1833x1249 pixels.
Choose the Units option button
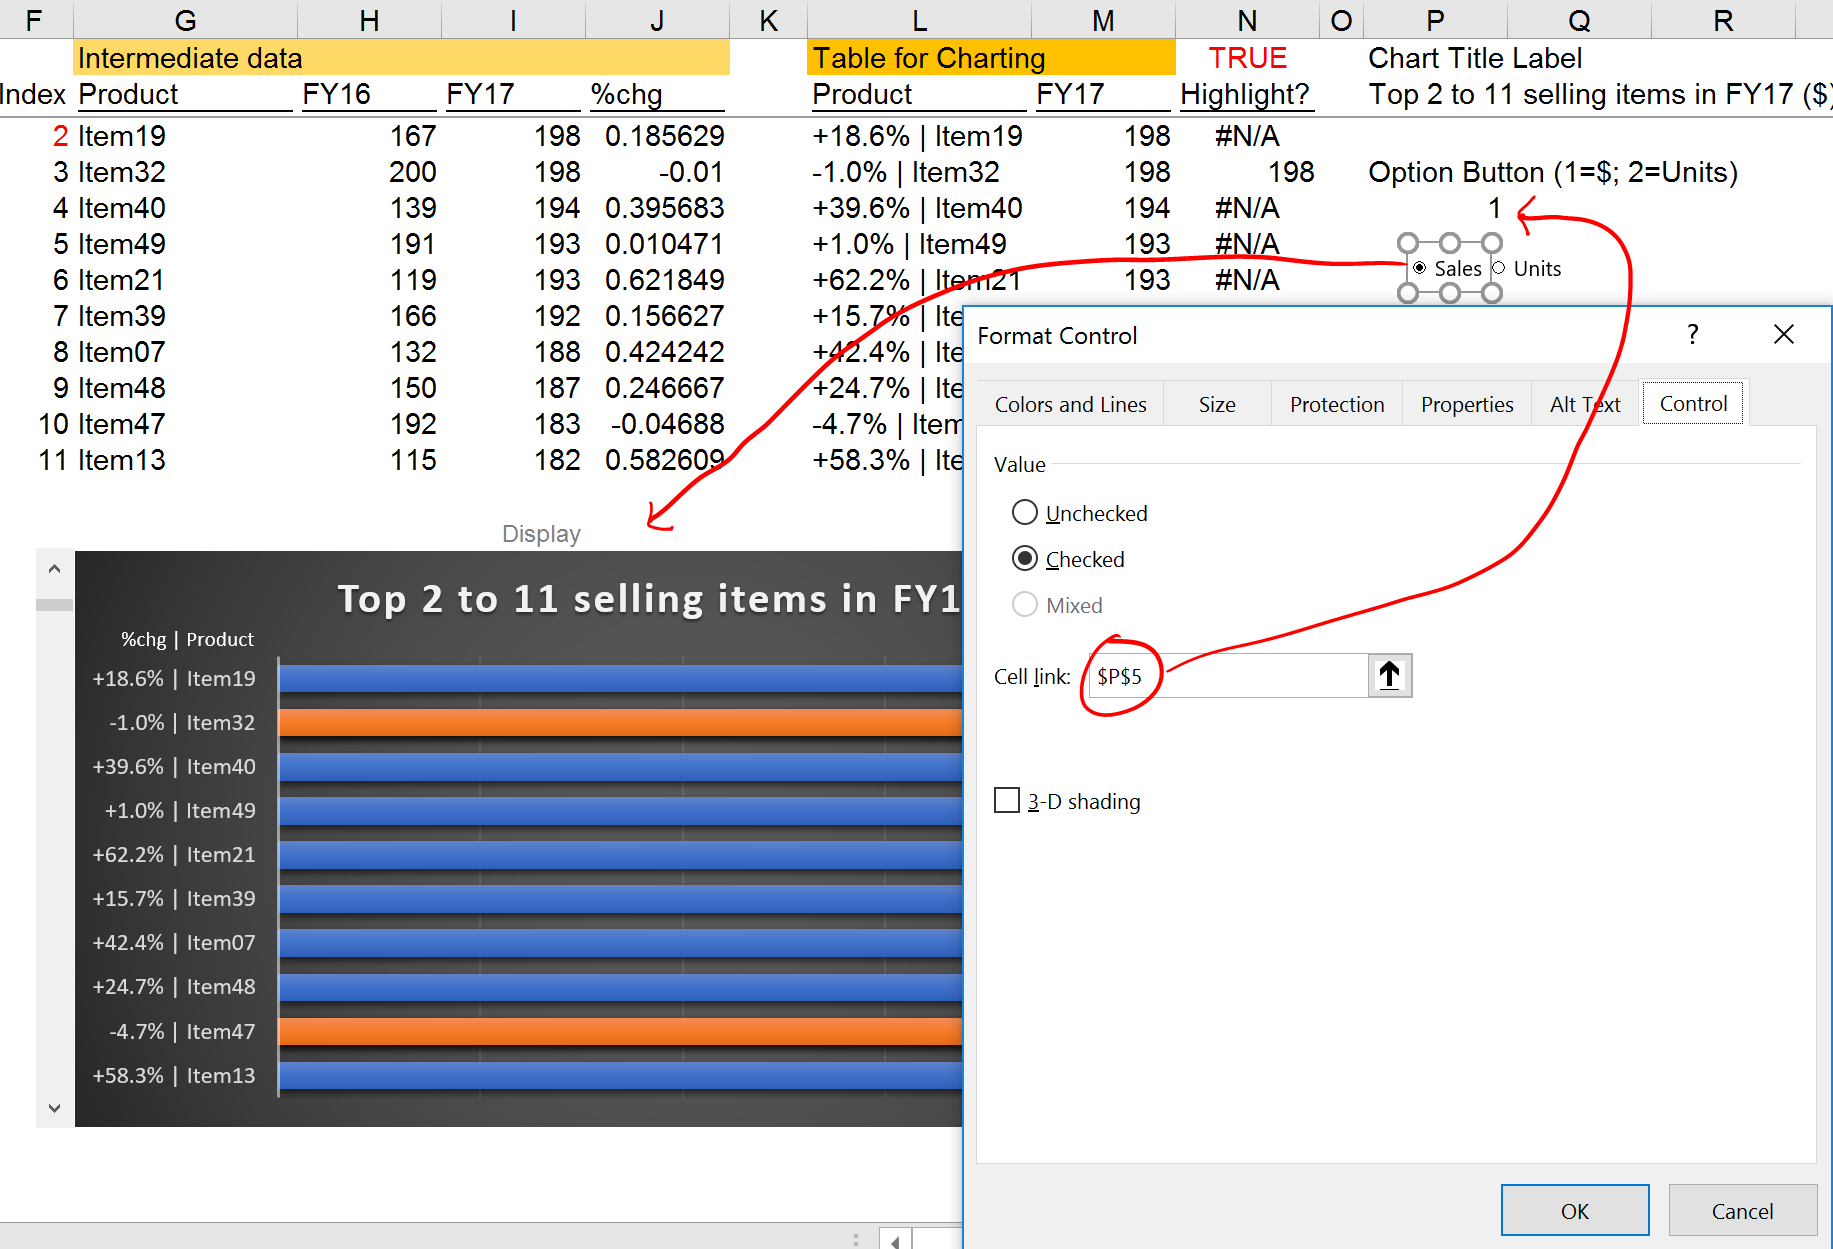(x=1499, y=268)
